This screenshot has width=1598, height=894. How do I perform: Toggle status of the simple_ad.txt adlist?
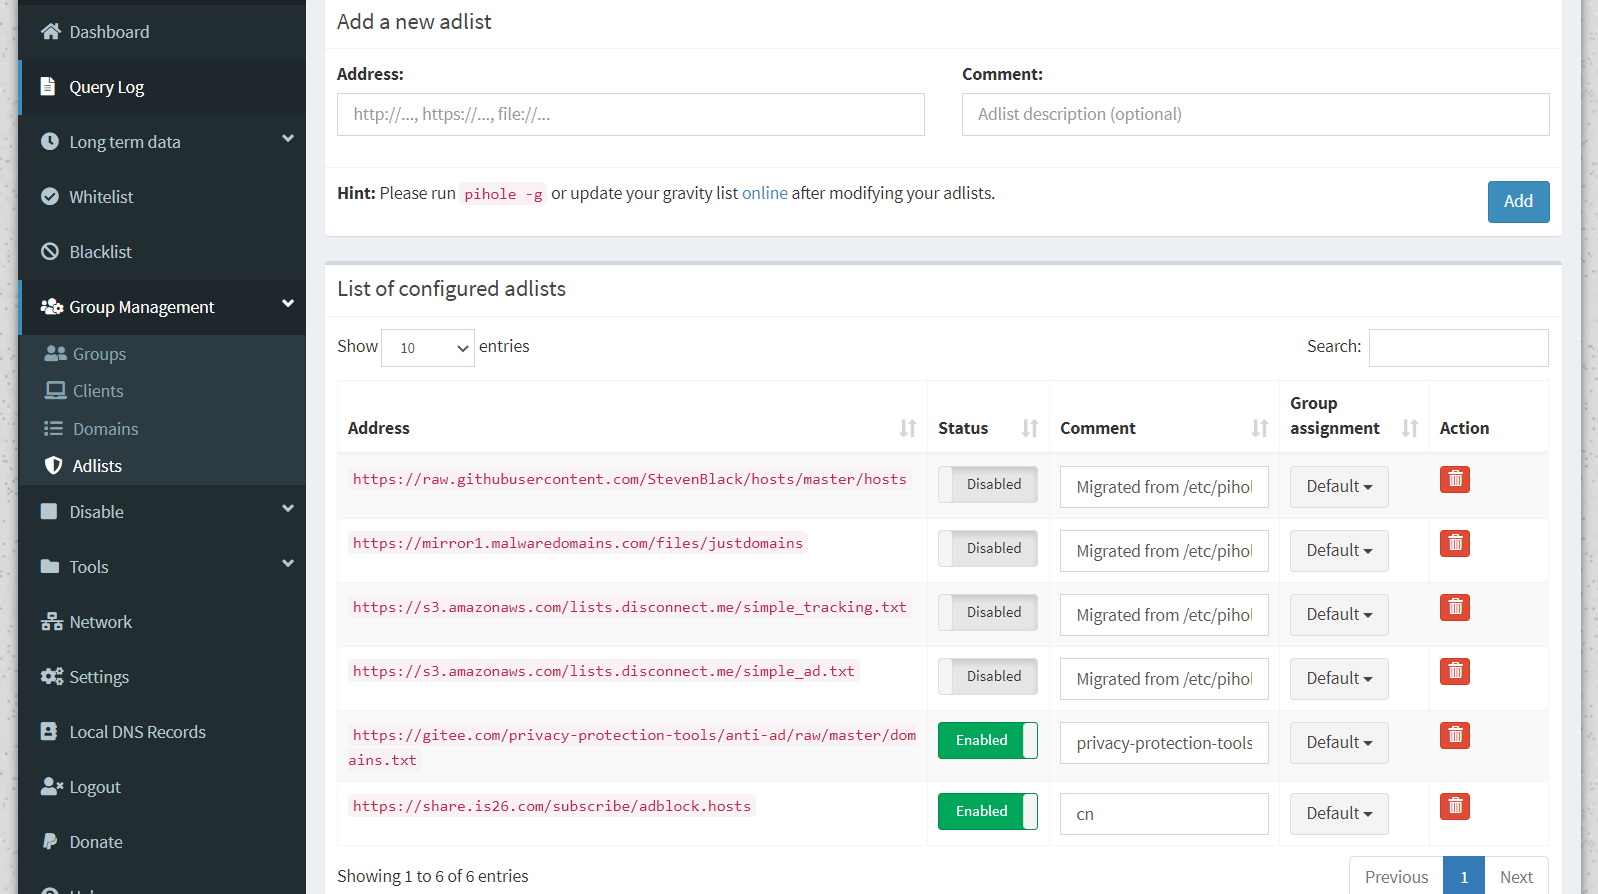point(987,677)
